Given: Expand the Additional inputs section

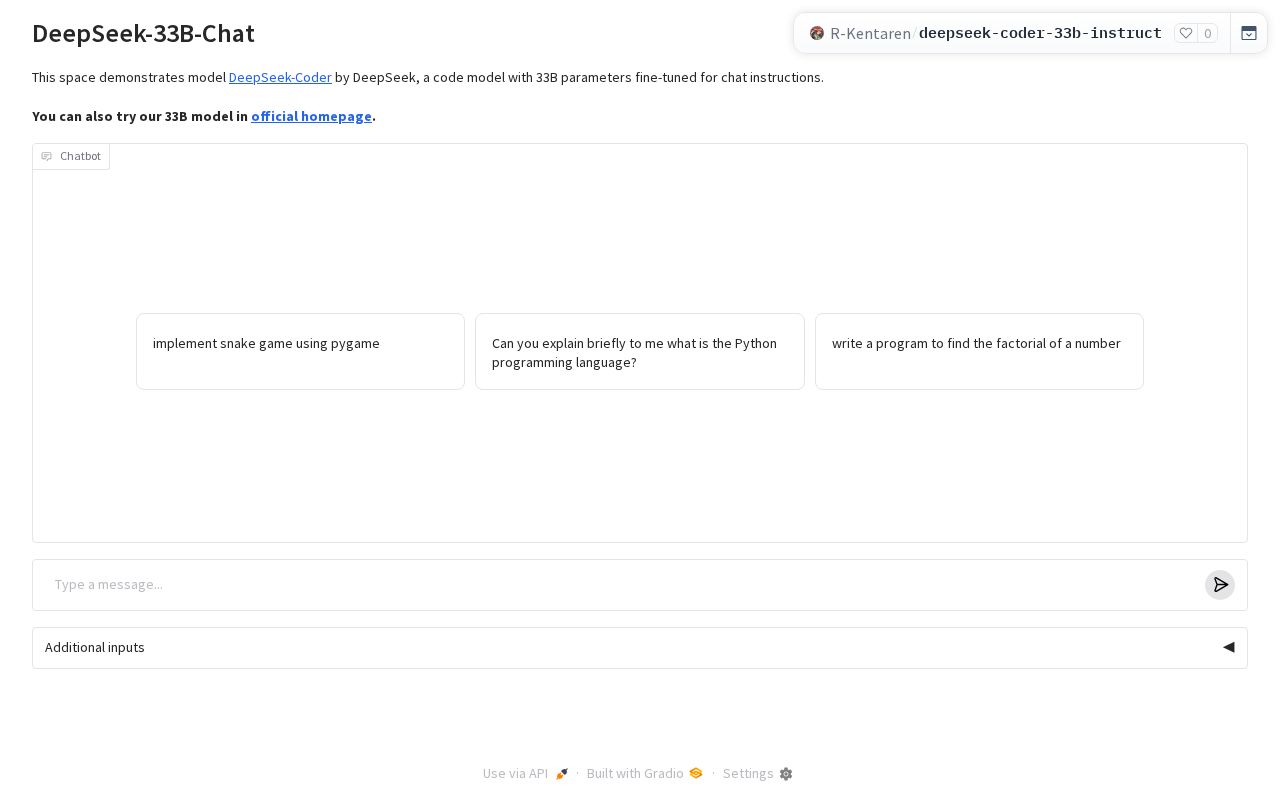Looking at the screenshot, I should coord(640,648).
